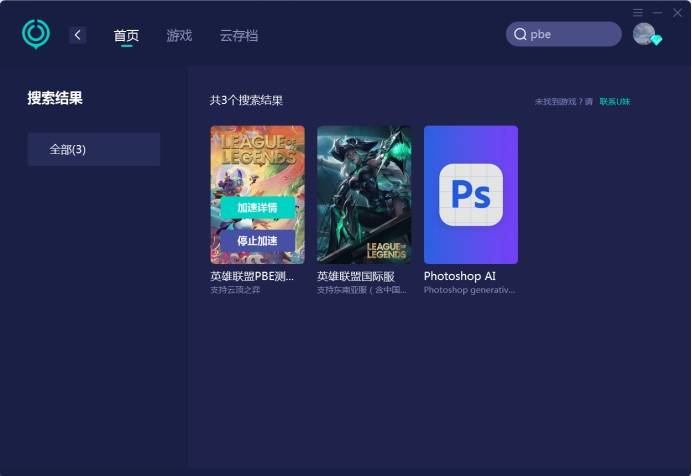Click the VIP diamond badge icon
This screenshot has width=692, height=476.
pos(656,40)
